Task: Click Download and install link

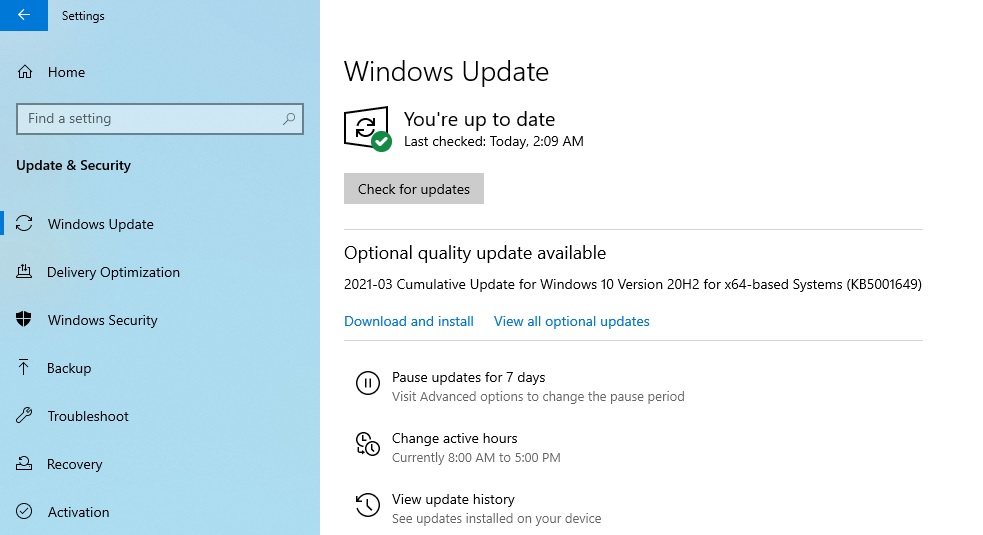Action: point(409,321)
